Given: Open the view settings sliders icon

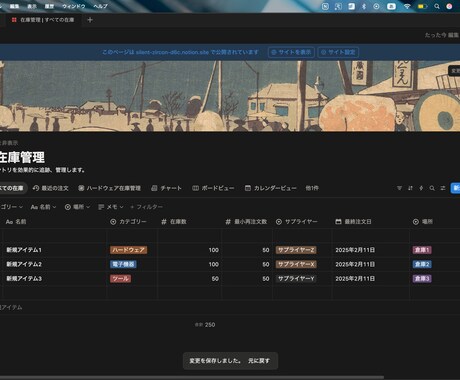Looking at the screenshot, I should pyautogui.click(x=443, y=188).
